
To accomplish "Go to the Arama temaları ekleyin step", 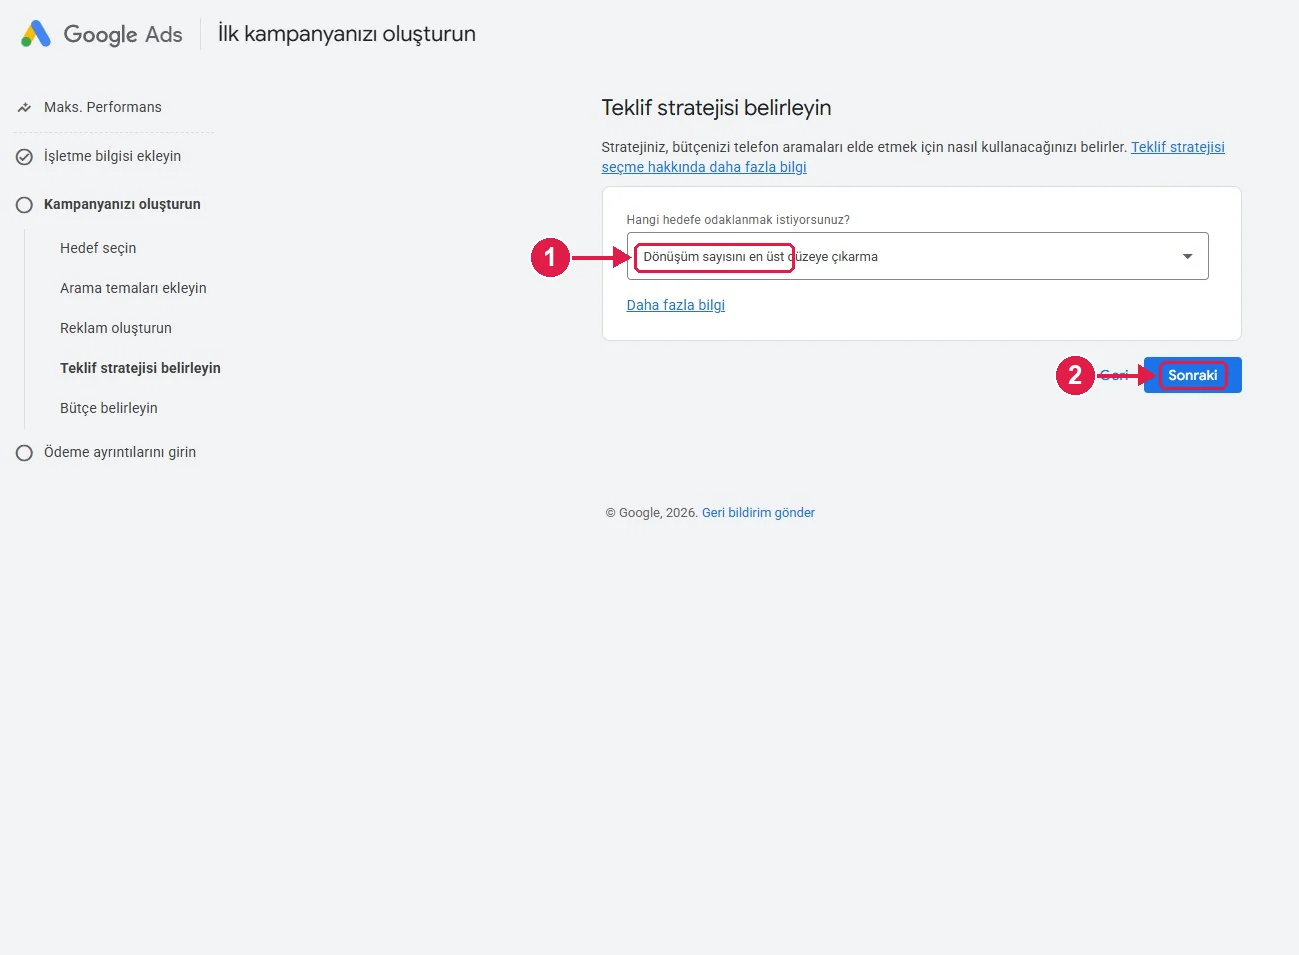I will (x=133, y=288).
